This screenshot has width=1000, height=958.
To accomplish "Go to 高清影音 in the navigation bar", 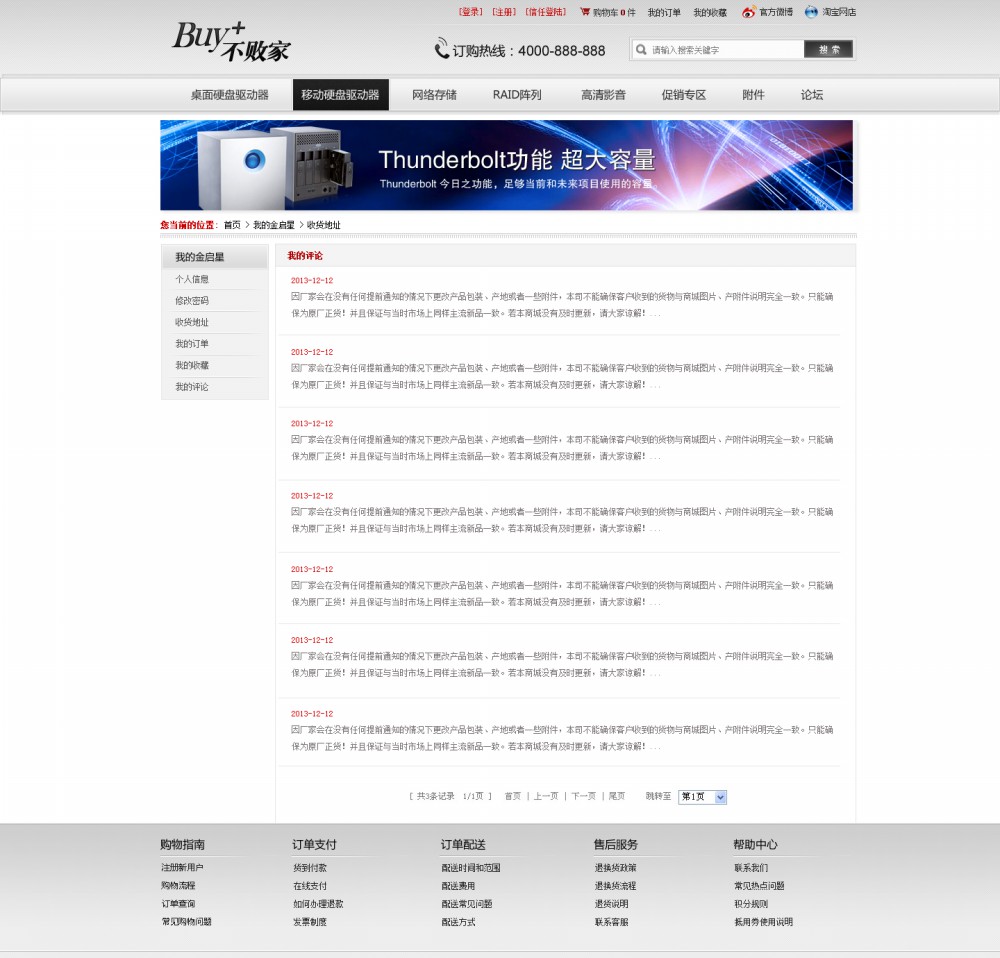I will click(603, 95).
